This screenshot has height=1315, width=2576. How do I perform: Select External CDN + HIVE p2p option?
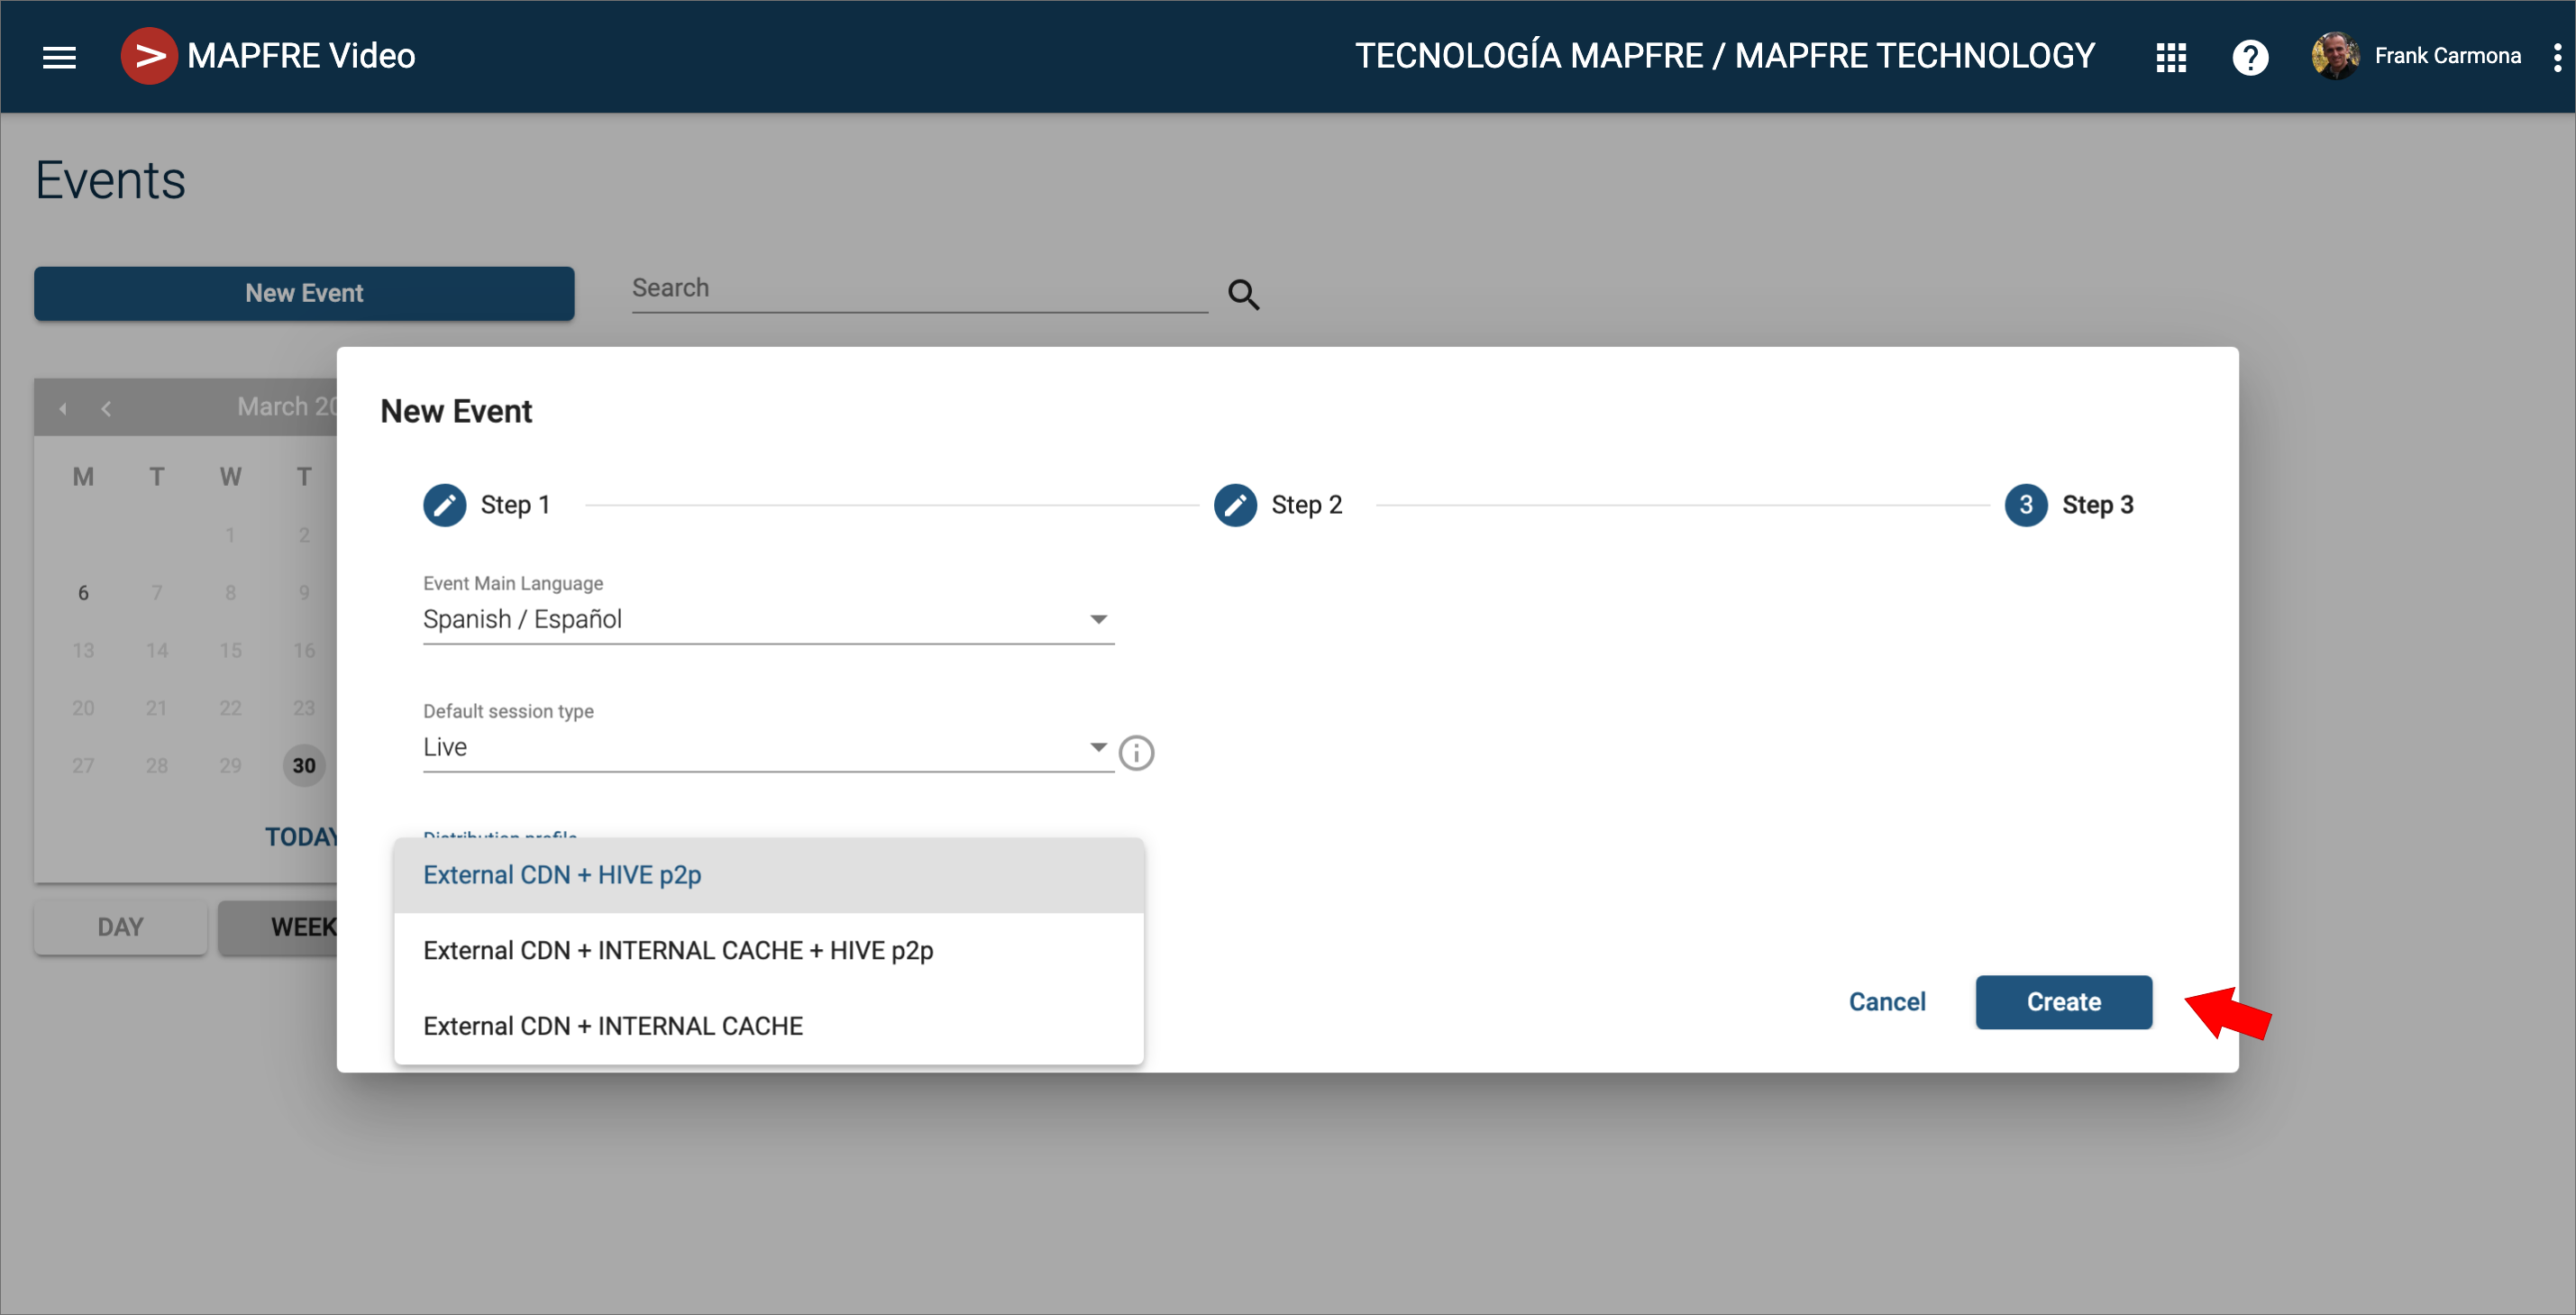[562, 875]
